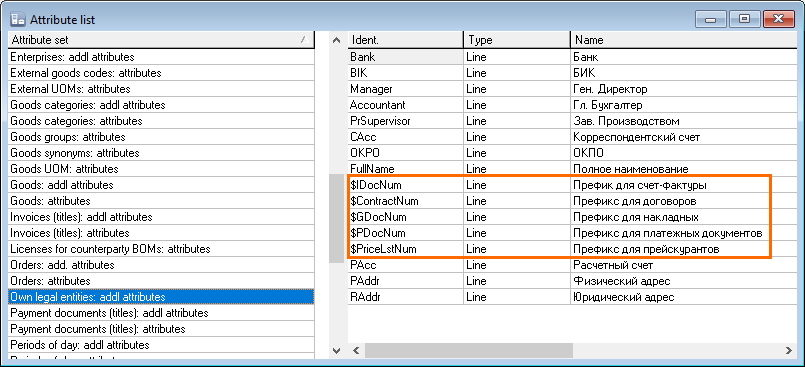Minimize the Attribute list window
The height and width of the screenshot is (367, 805).
point(711,20)
